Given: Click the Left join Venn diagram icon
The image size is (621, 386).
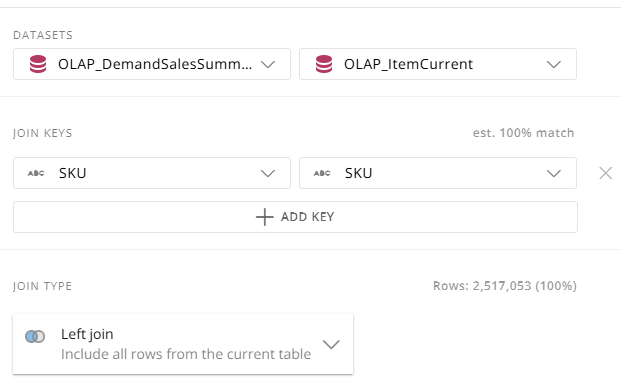Looking at the screenshot, I should (35, 337).
